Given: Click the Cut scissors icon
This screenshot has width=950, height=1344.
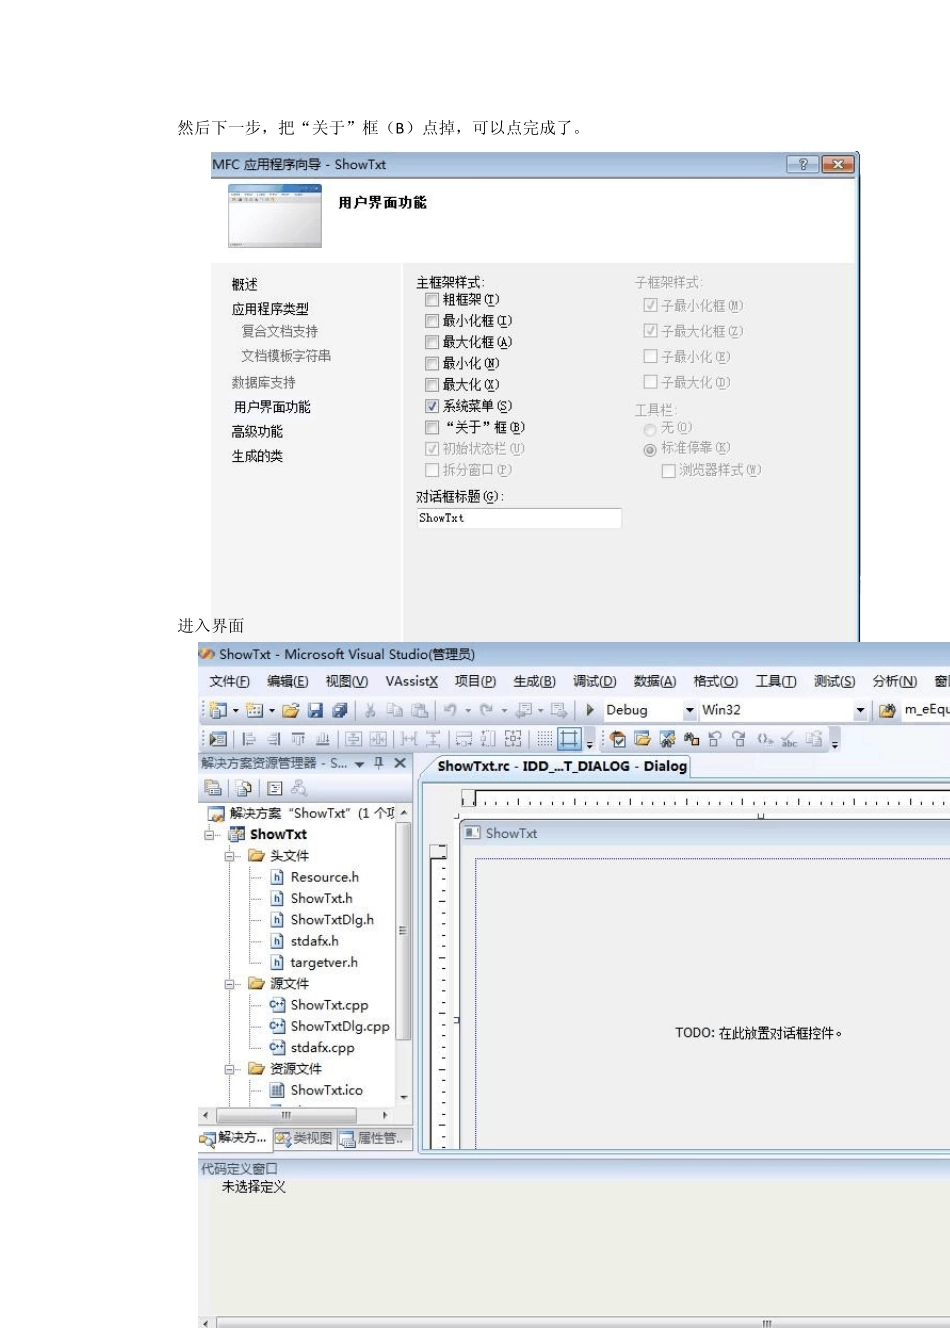Looking at the screenshot, I should (370, 710).
